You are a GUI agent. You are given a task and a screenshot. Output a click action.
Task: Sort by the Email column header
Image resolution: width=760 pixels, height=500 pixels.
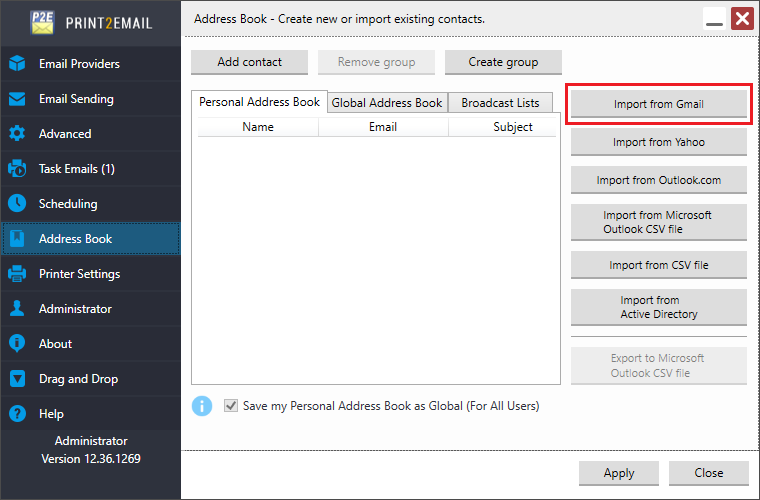coord(383,127)
